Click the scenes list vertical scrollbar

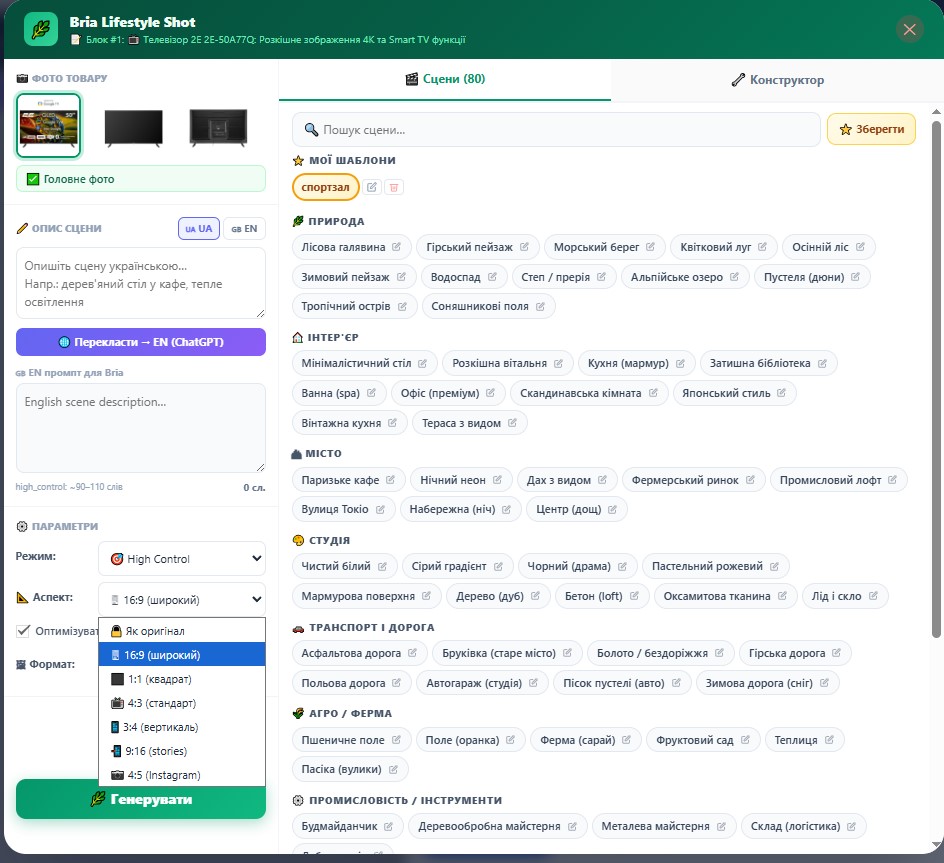tap(936, 379)
